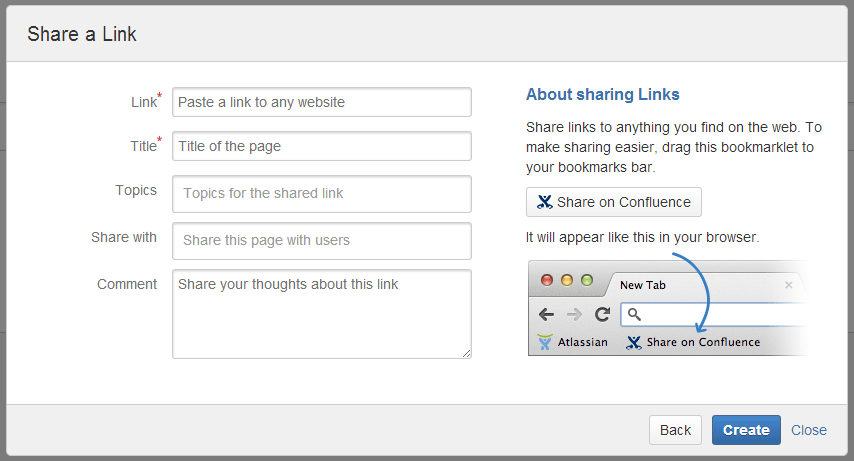Go back using the Back button
Image resolution: width=854 pixels, height=461 pixels.
click(x=675, y=430)
